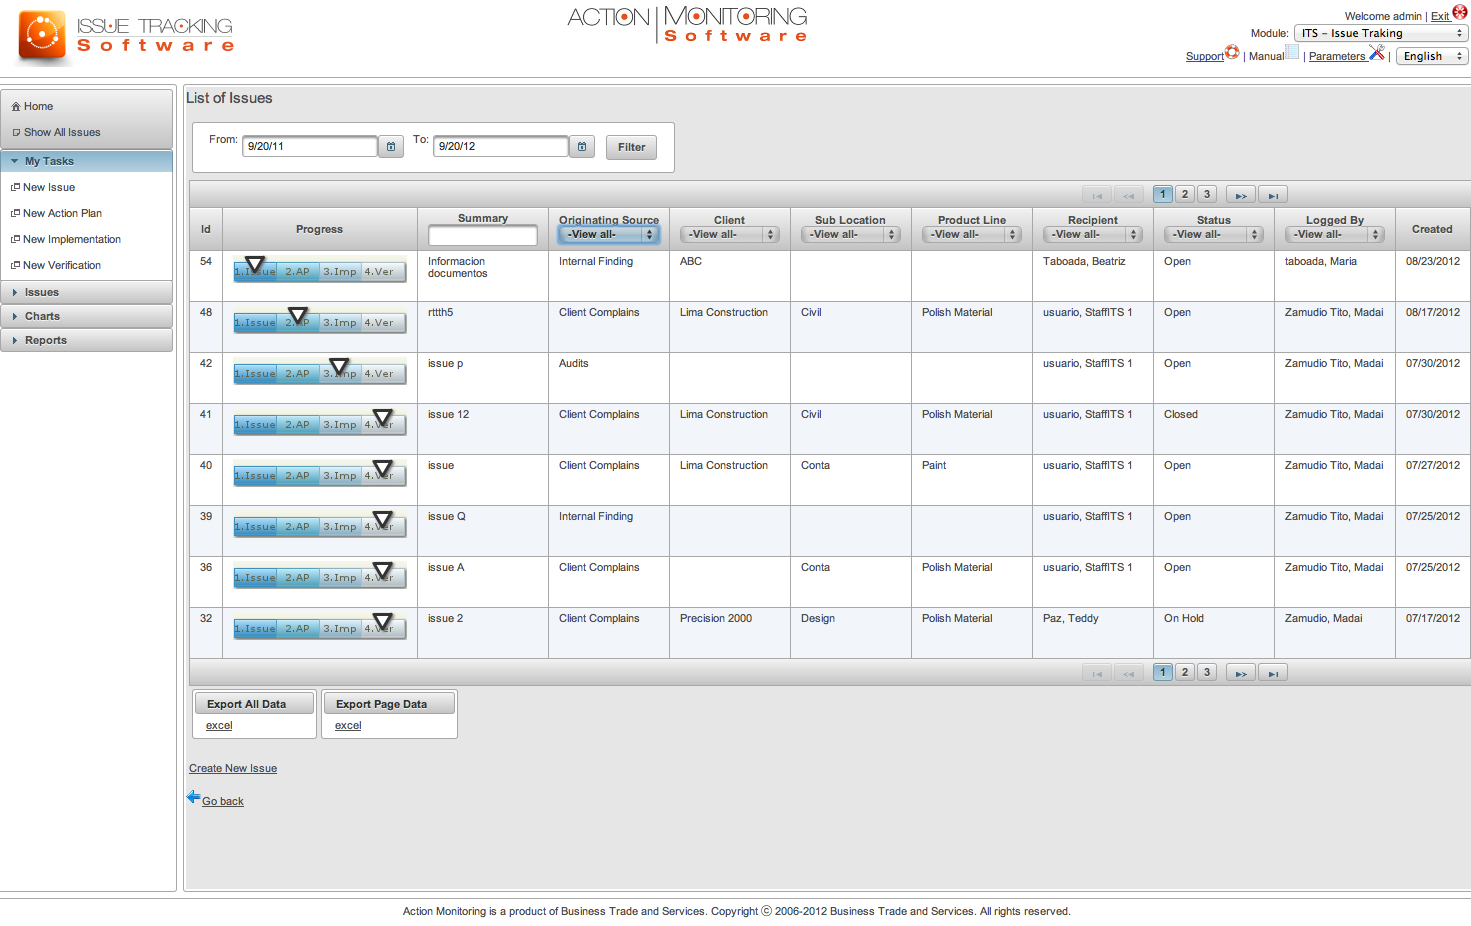Select New Action Plan in sidebar
This screenshot has height=926, width=1471.
tap(62, 213)
